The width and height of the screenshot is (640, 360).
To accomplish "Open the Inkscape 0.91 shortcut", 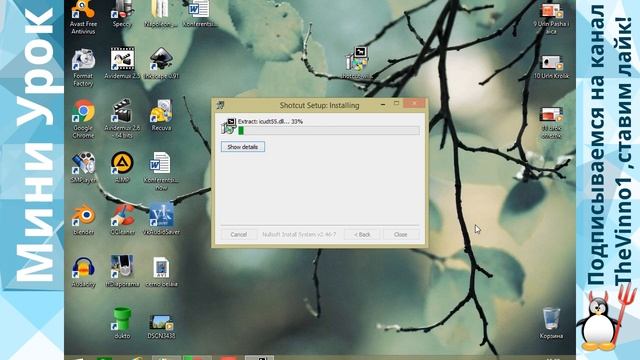I will [161, 63].
